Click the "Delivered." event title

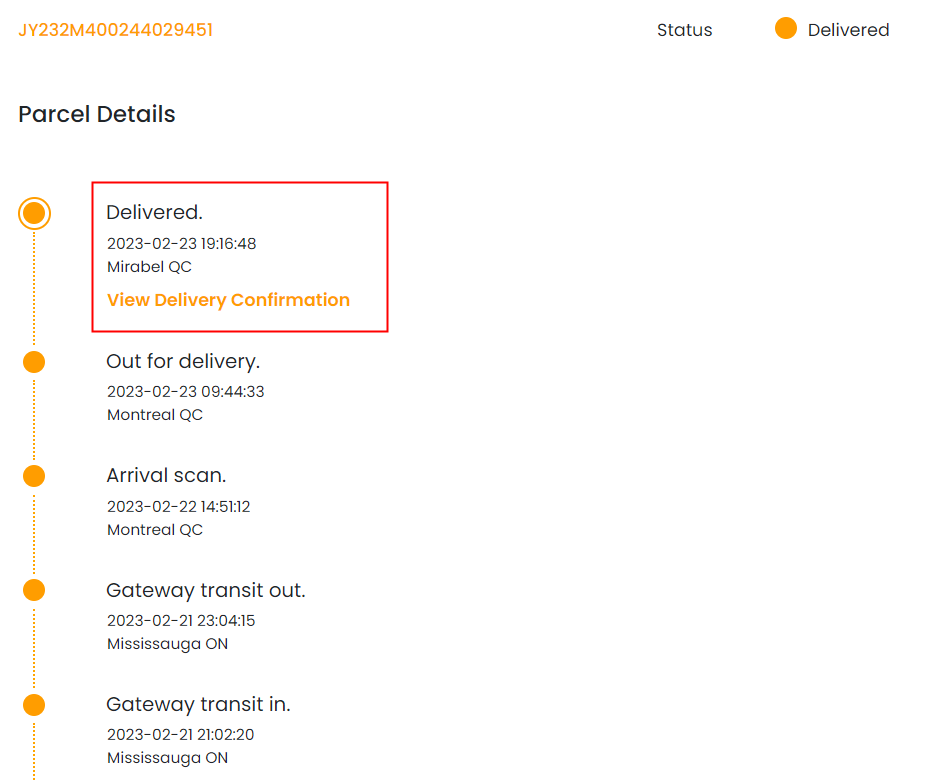point(154,212)
